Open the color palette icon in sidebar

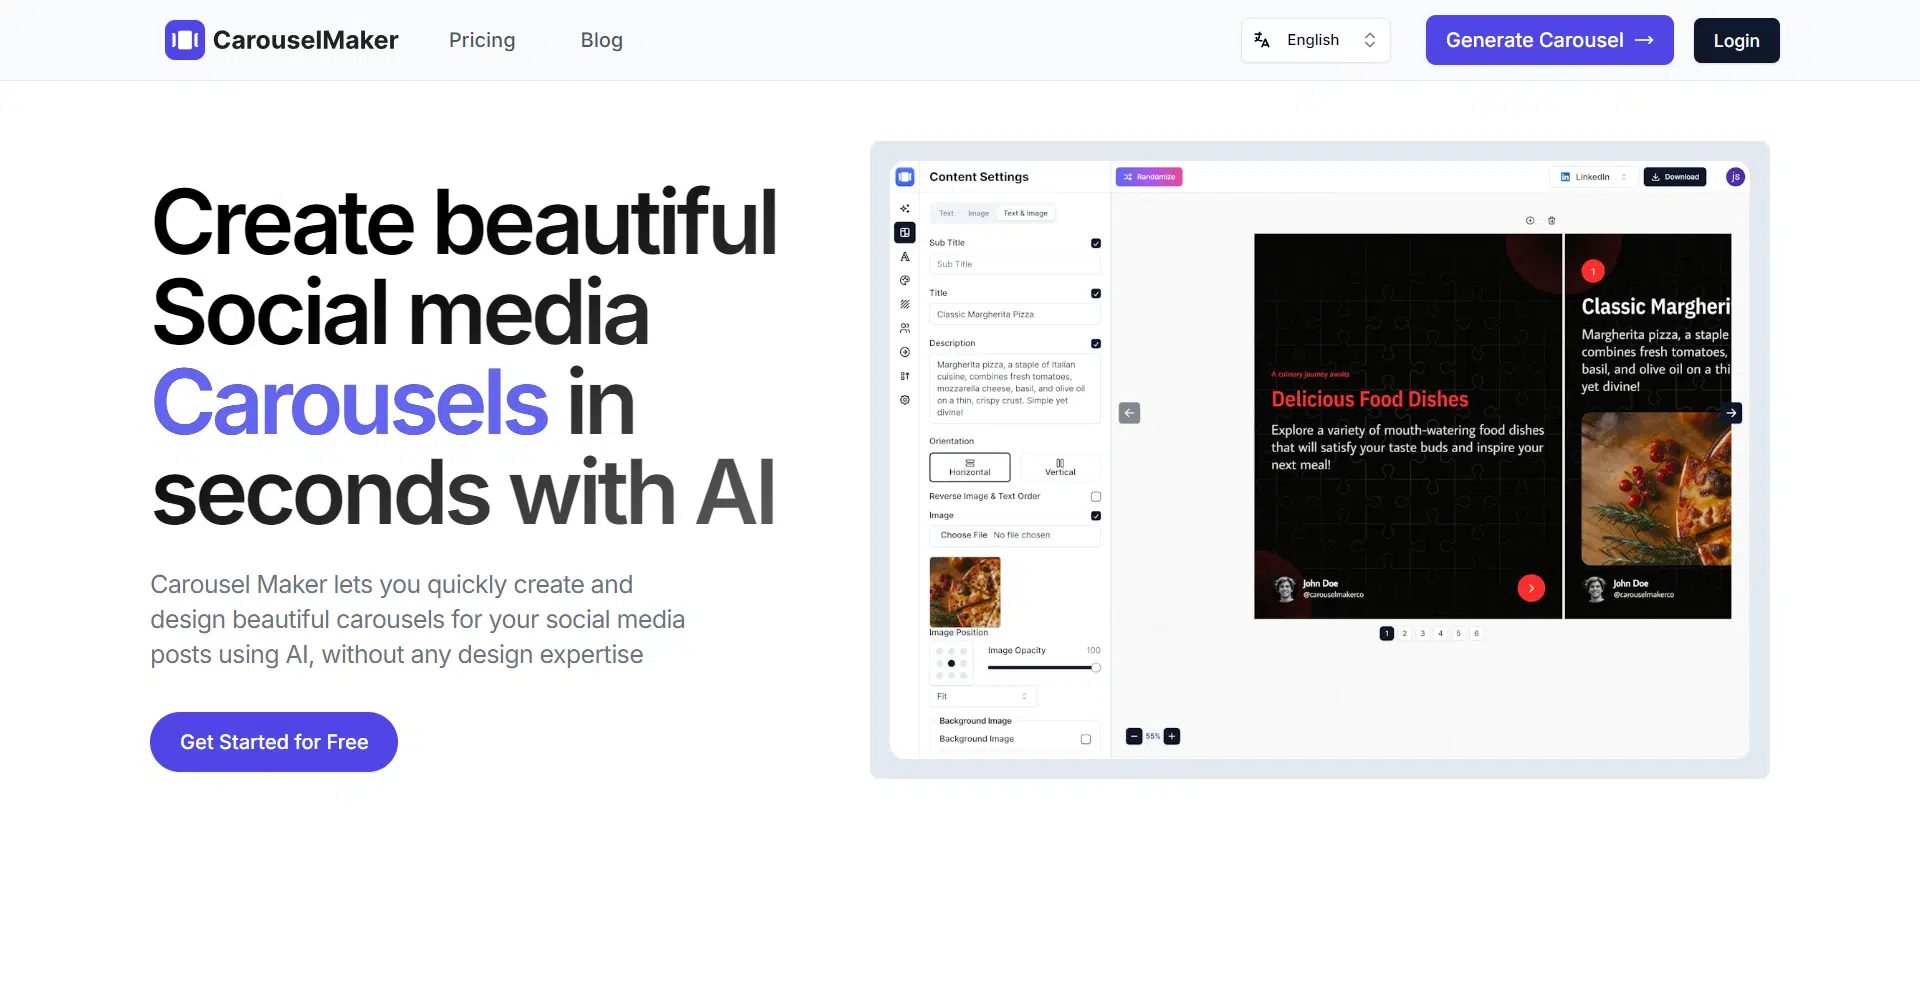click(905, 281)
